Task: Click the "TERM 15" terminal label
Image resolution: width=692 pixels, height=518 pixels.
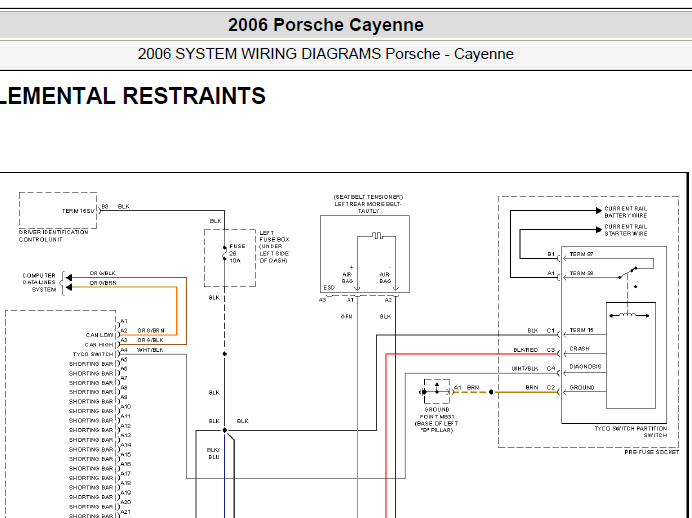Action: (581, 330)
